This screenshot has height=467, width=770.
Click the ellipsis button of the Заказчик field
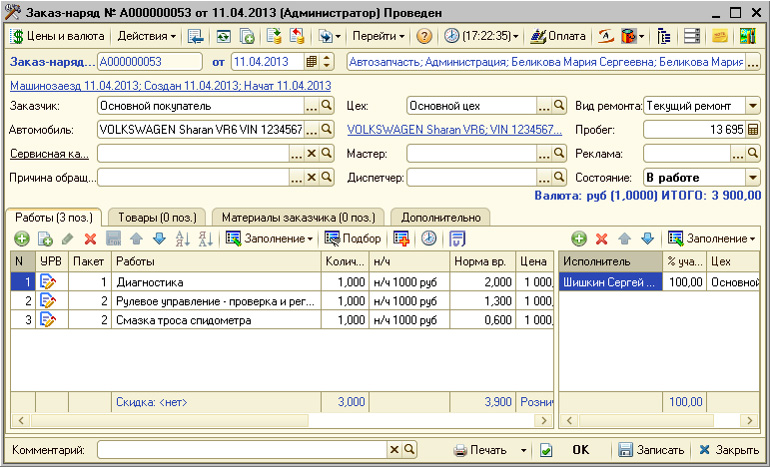(311, 106)
